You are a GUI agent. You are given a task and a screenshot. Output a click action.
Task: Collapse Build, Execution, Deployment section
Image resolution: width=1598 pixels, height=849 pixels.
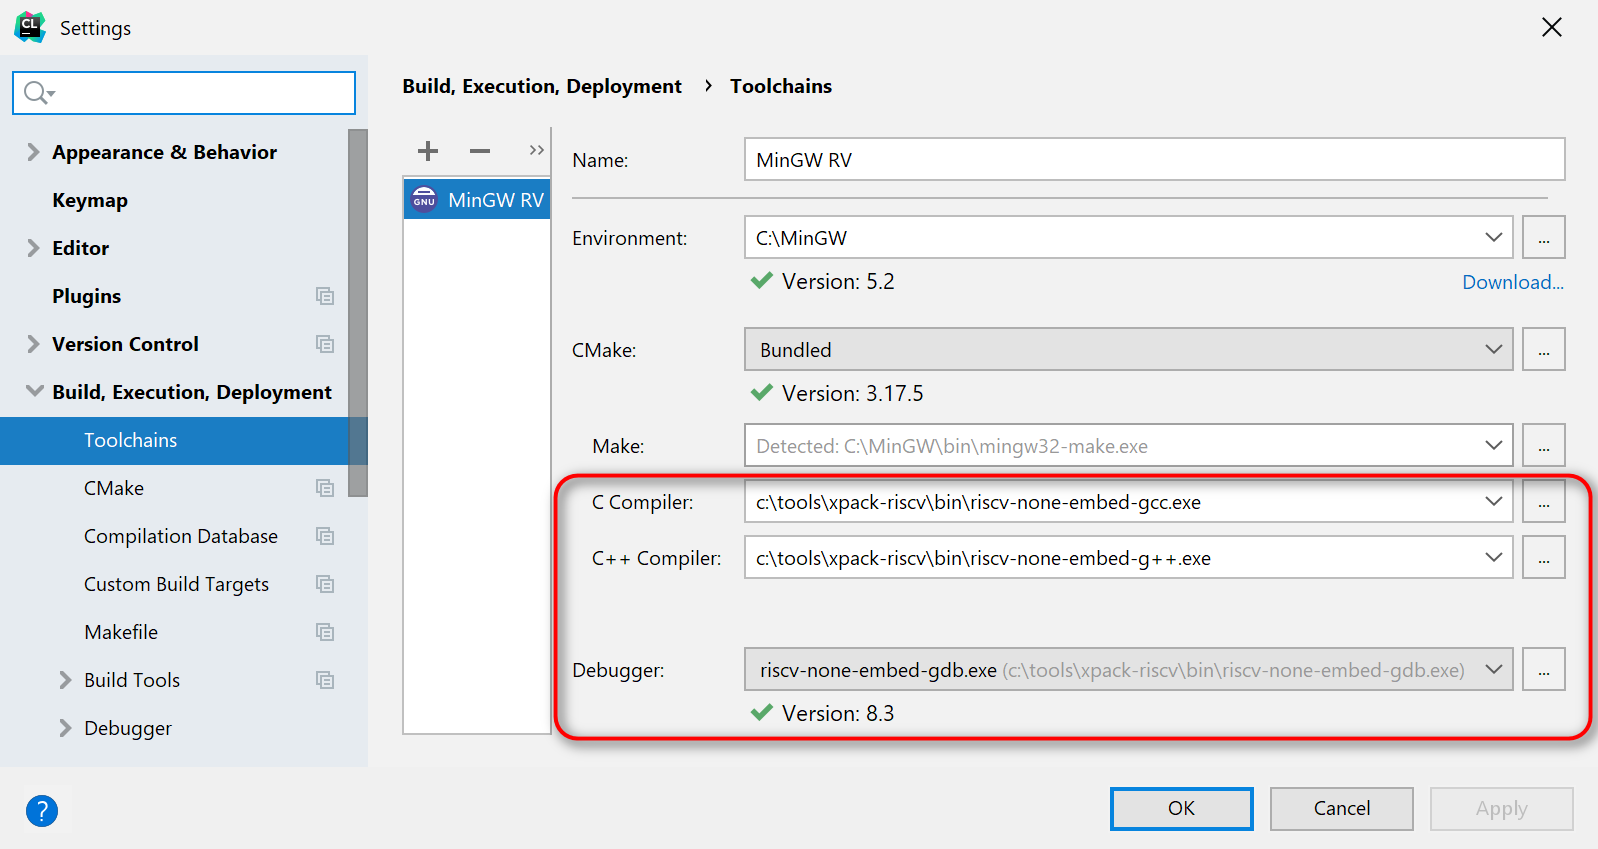click(34, 392)
